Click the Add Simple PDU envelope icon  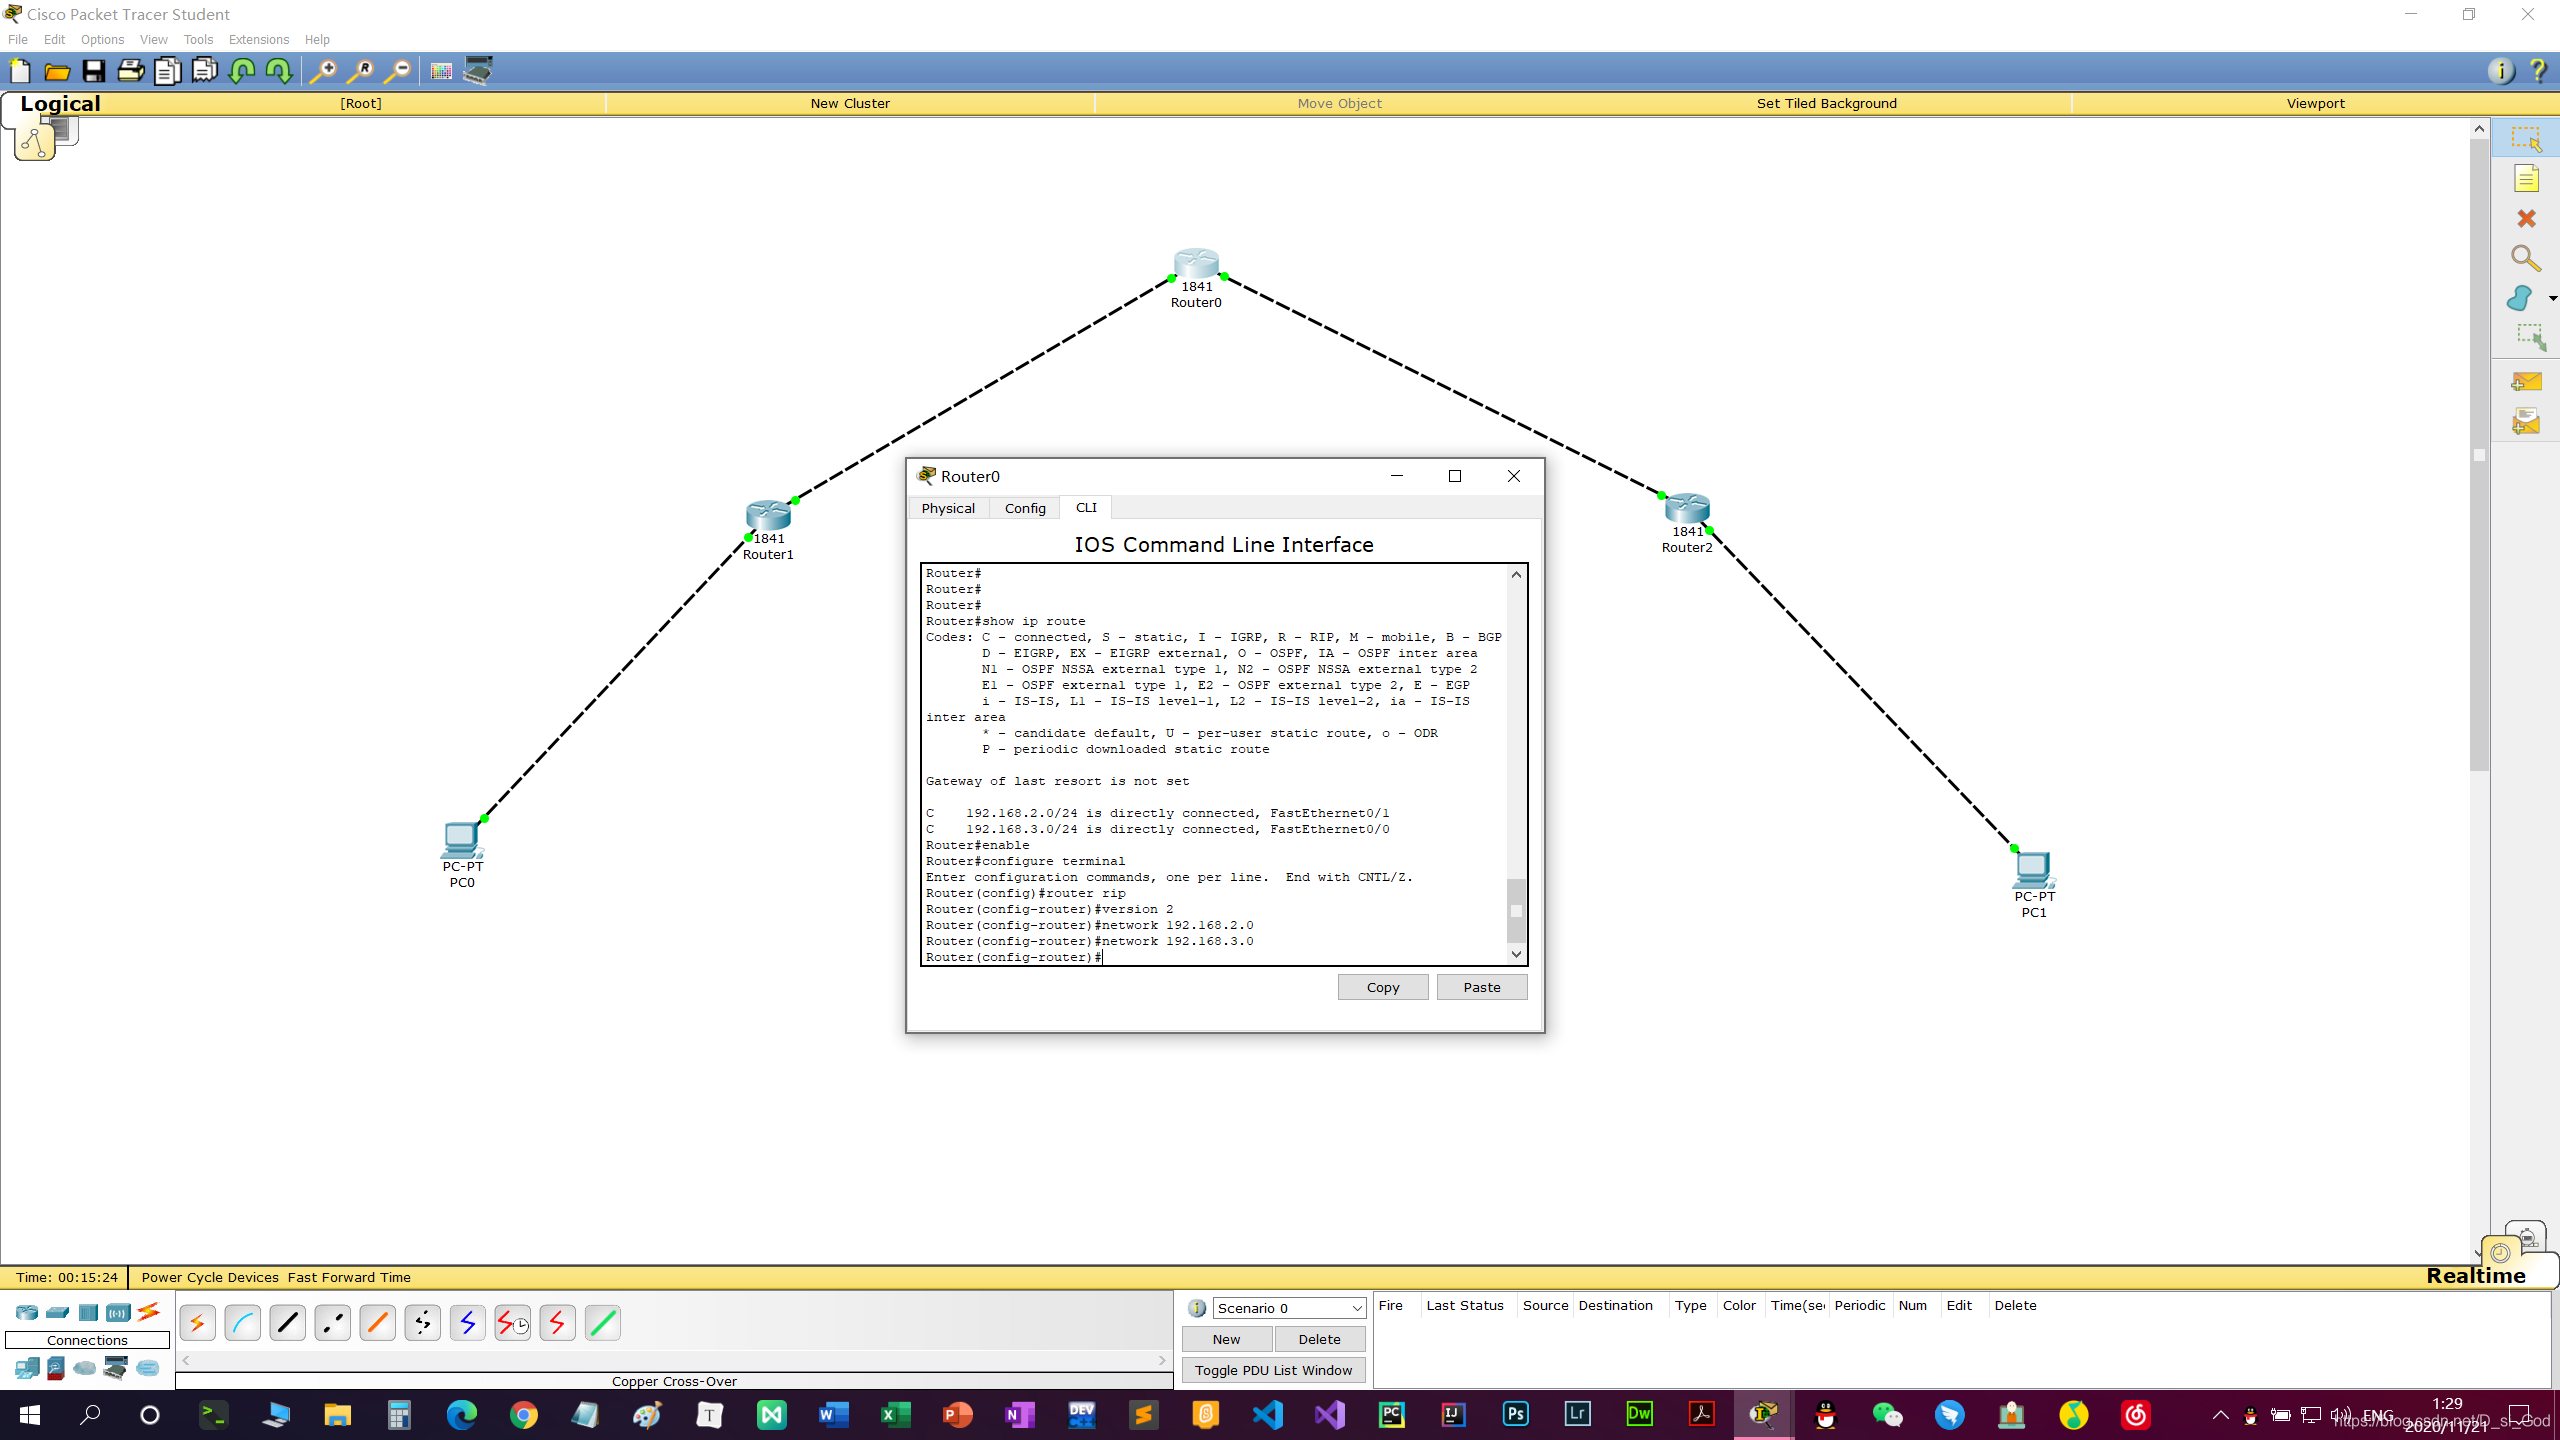click(2526, 382)
